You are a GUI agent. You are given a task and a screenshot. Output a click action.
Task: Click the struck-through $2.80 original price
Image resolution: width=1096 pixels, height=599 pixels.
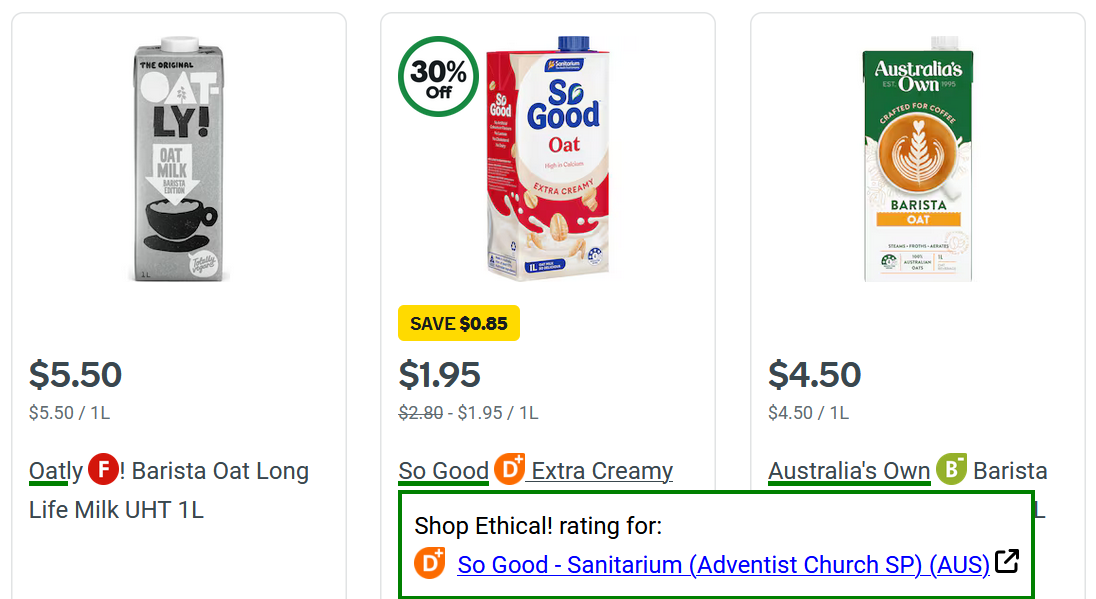(x=420, y=413)
